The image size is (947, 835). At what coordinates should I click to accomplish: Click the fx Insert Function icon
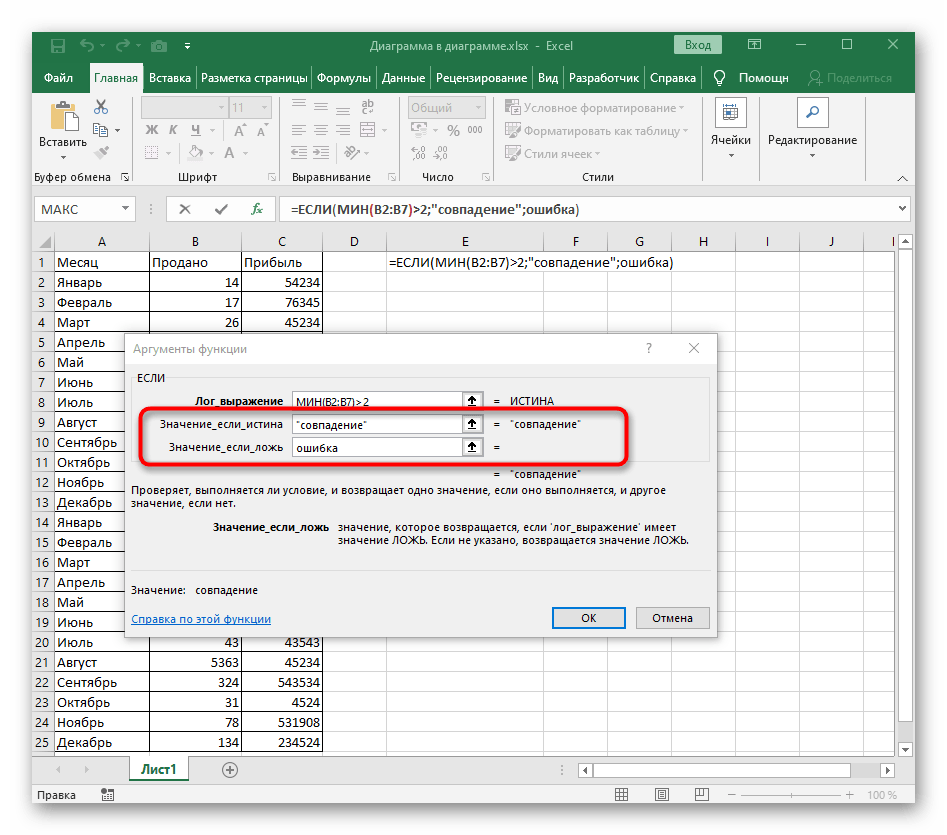(x=257, y=209)
